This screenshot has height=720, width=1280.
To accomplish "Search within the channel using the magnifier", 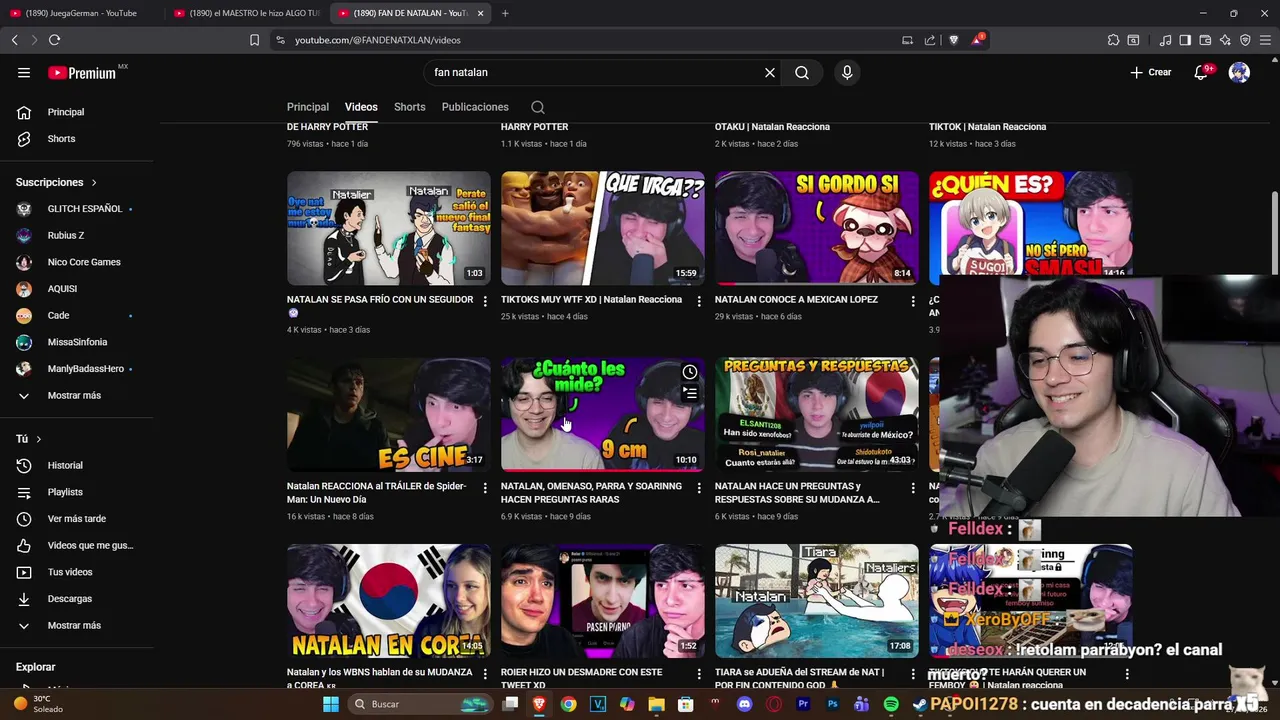I will pos(538,107).
